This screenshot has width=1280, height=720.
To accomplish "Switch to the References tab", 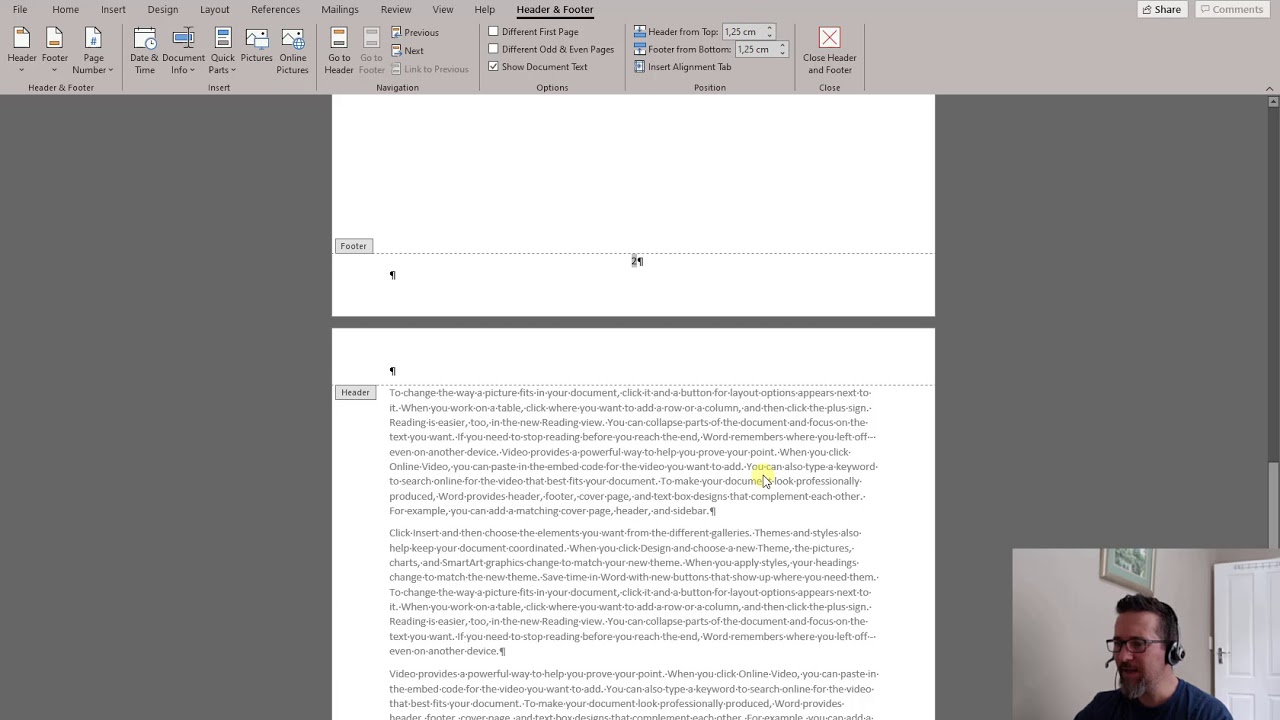I will click(x=275, y=9).
